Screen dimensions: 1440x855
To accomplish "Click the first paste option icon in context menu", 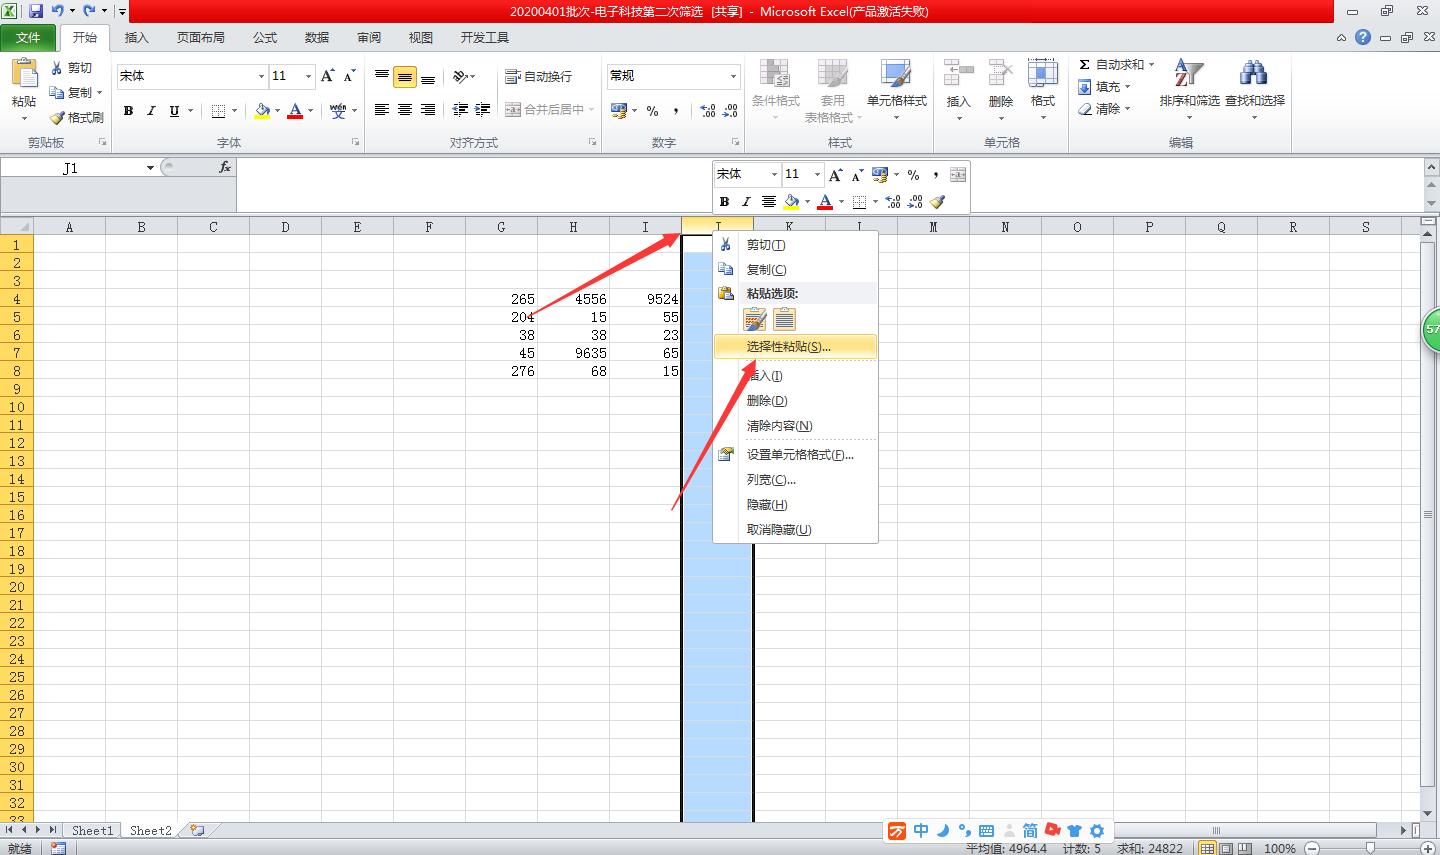I will tap(755, 319).
